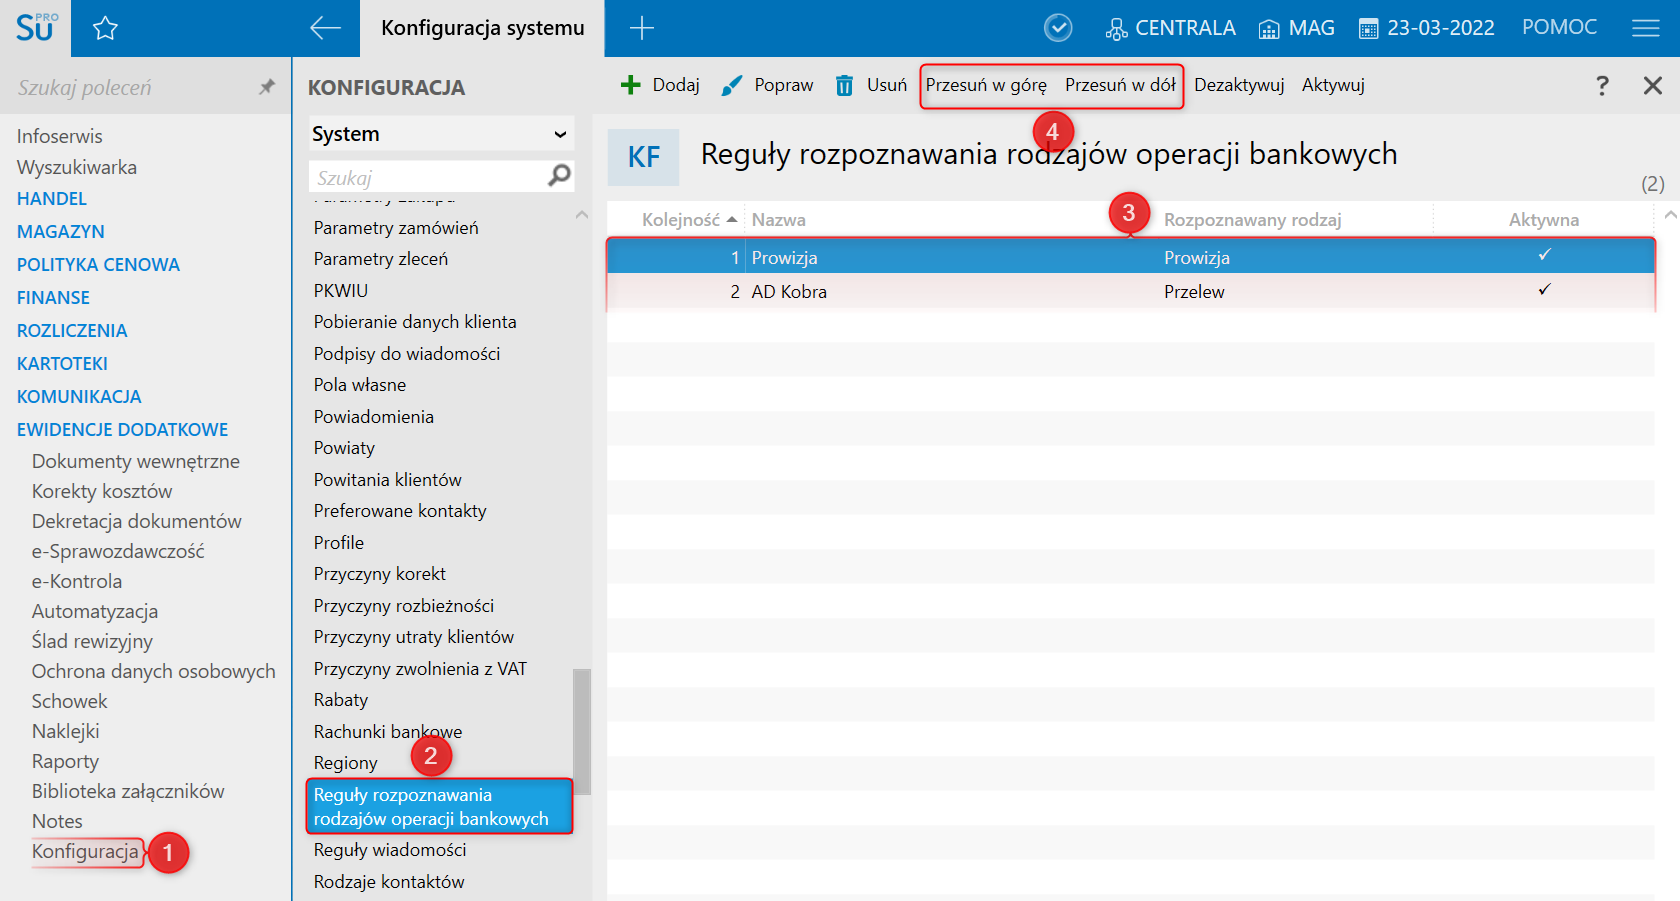
Task: Pin the command search panel
Action: pyautogui.click(x=266, y=87)
